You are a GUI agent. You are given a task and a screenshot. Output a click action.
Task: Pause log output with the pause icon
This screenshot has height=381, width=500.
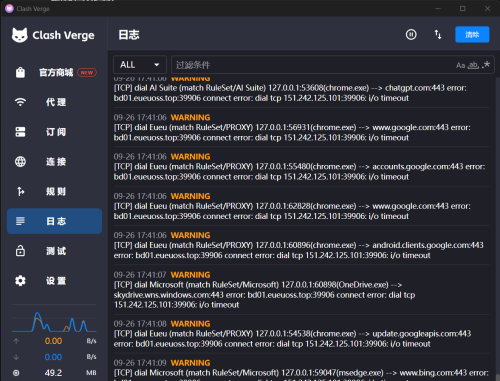(x=411, y=34)
